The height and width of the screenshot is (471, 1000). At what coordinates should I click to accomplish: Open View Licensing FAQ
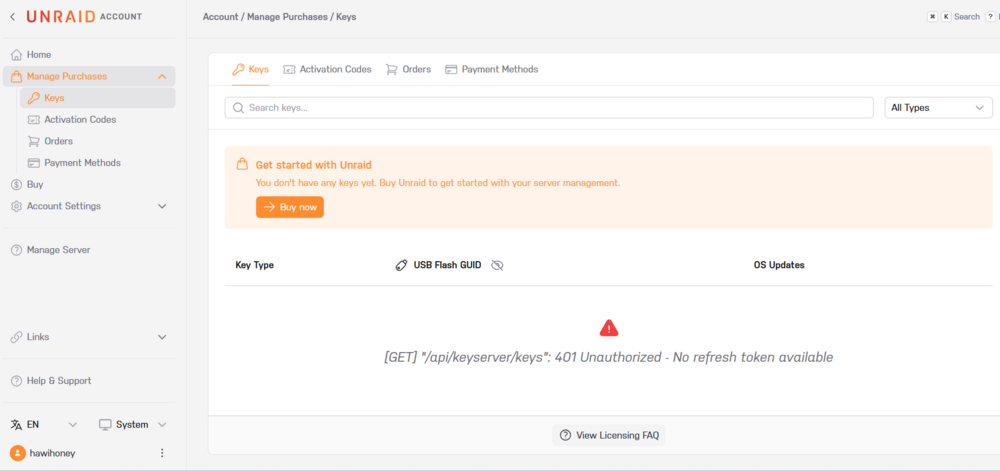[x=608, y=435]
